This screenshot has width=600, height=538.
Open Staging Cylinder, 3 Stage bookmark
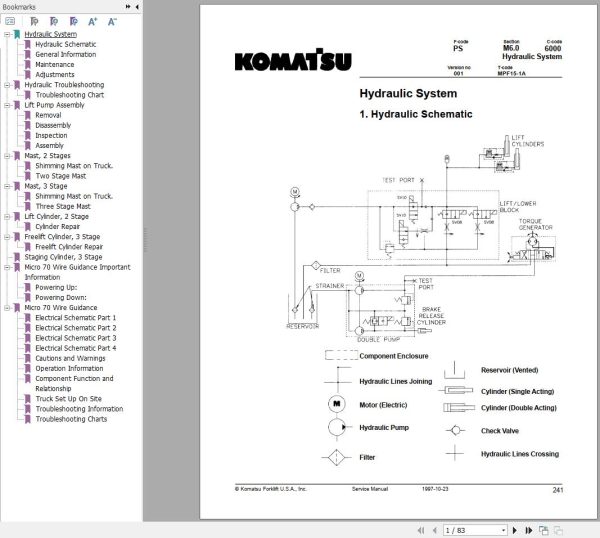pos(63,257)
